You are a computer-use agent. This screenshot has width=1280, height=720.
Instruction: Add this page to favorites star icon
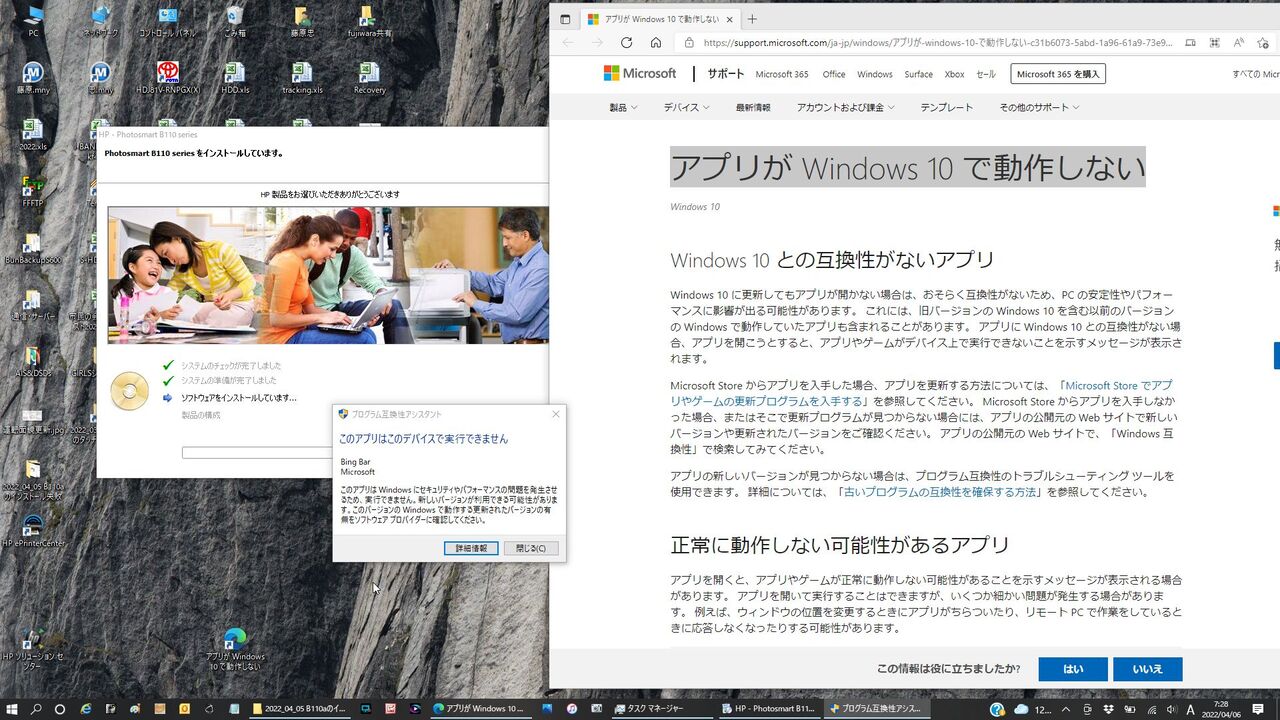coord(1263,43)
